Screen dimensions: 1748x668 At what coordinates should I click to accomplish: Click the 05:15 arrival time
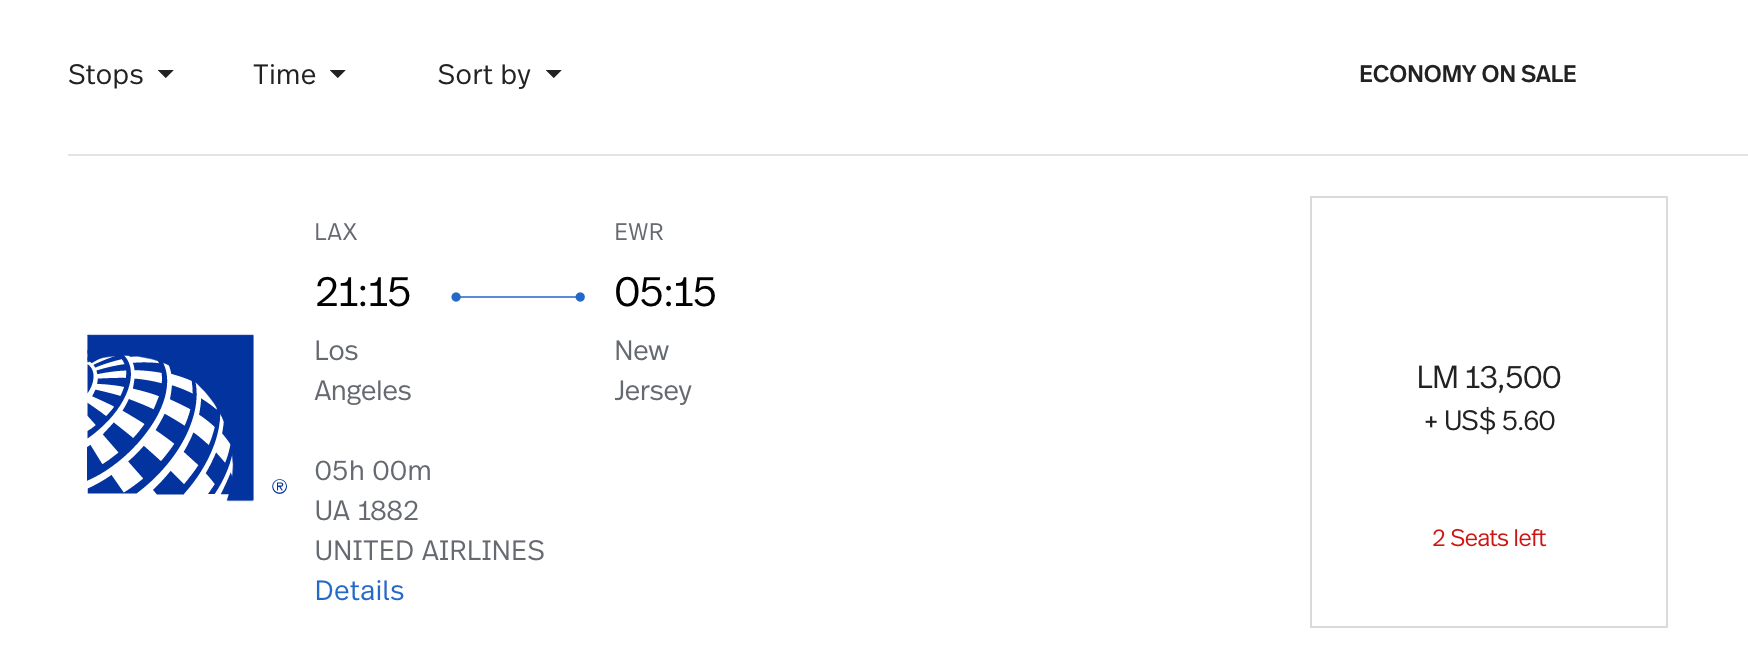pyautogui.click(x=665, y=292)
